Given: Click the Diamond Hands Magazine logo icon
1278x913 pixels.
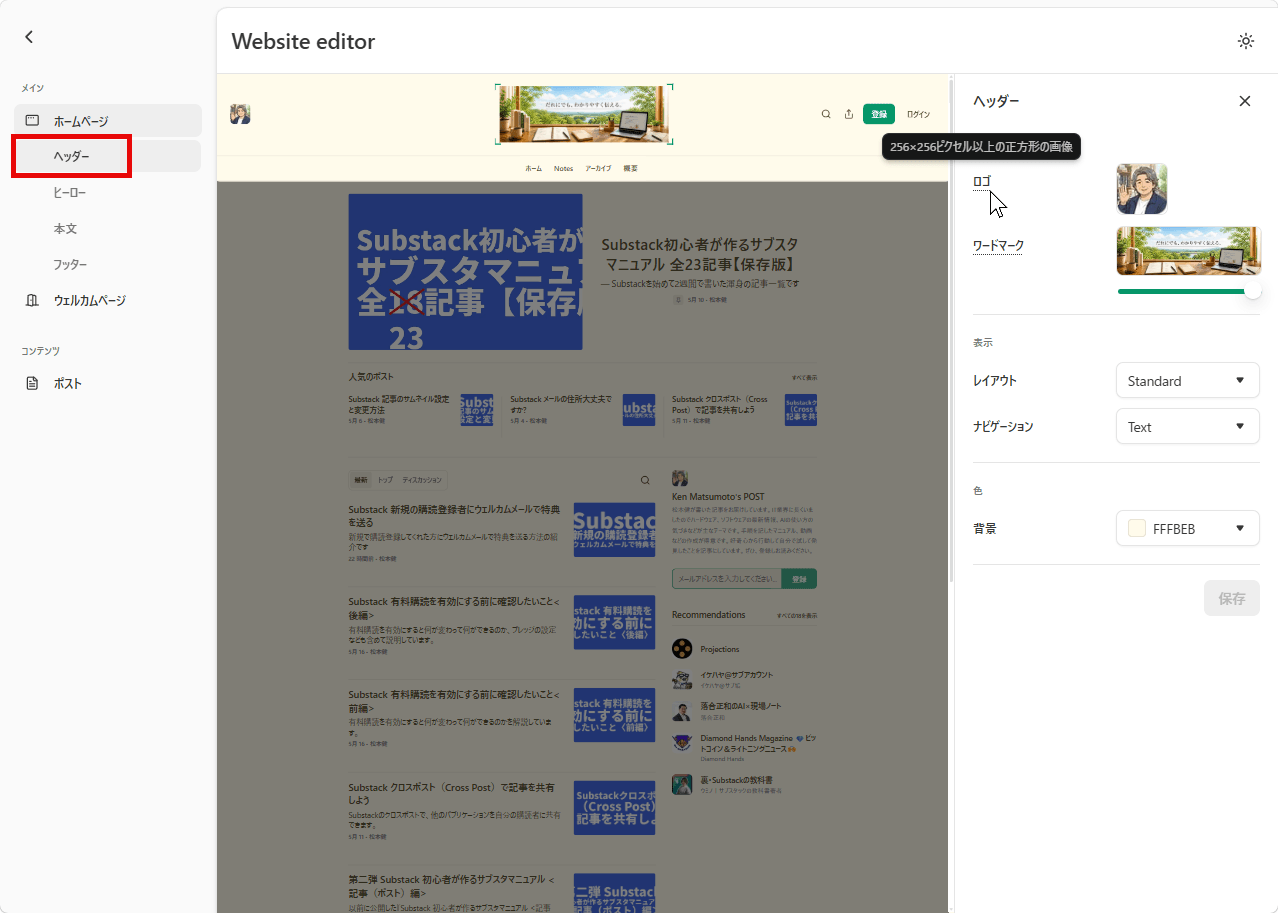Looking at the screenshot, I should pos(682,743).
